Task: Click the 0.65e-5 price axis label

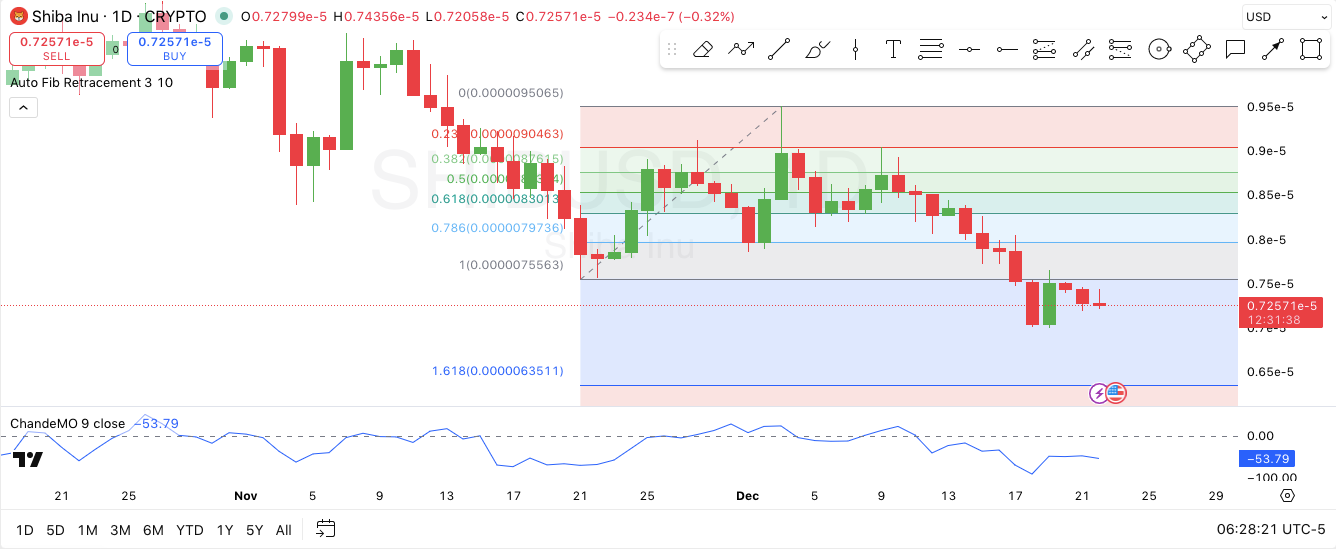Action: pyautogui.click(x=1271, y=371)
